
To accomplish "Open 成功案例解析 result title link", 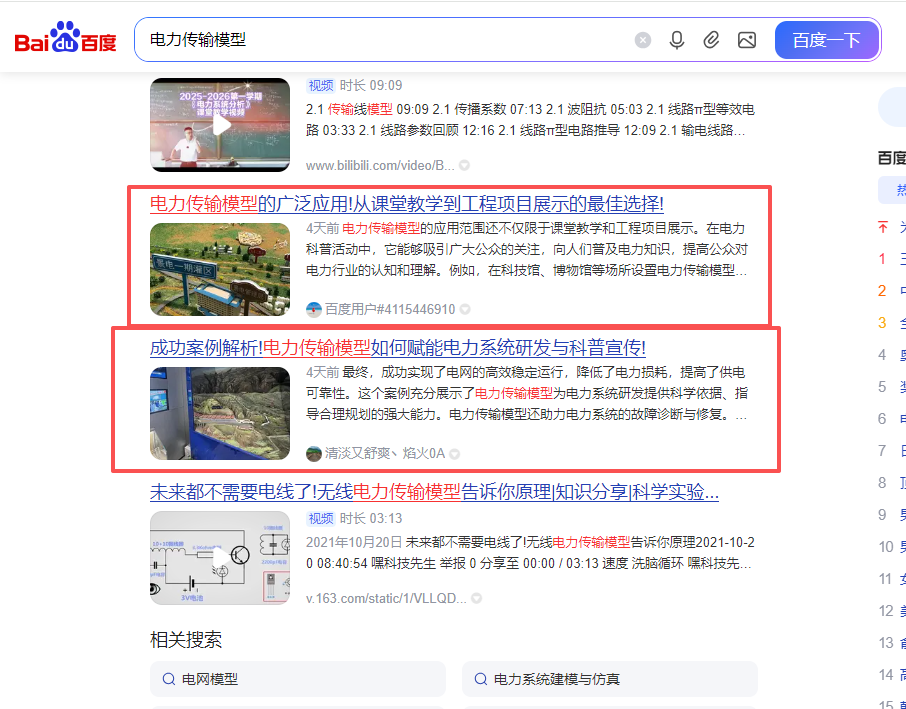I will click(398, 348).
